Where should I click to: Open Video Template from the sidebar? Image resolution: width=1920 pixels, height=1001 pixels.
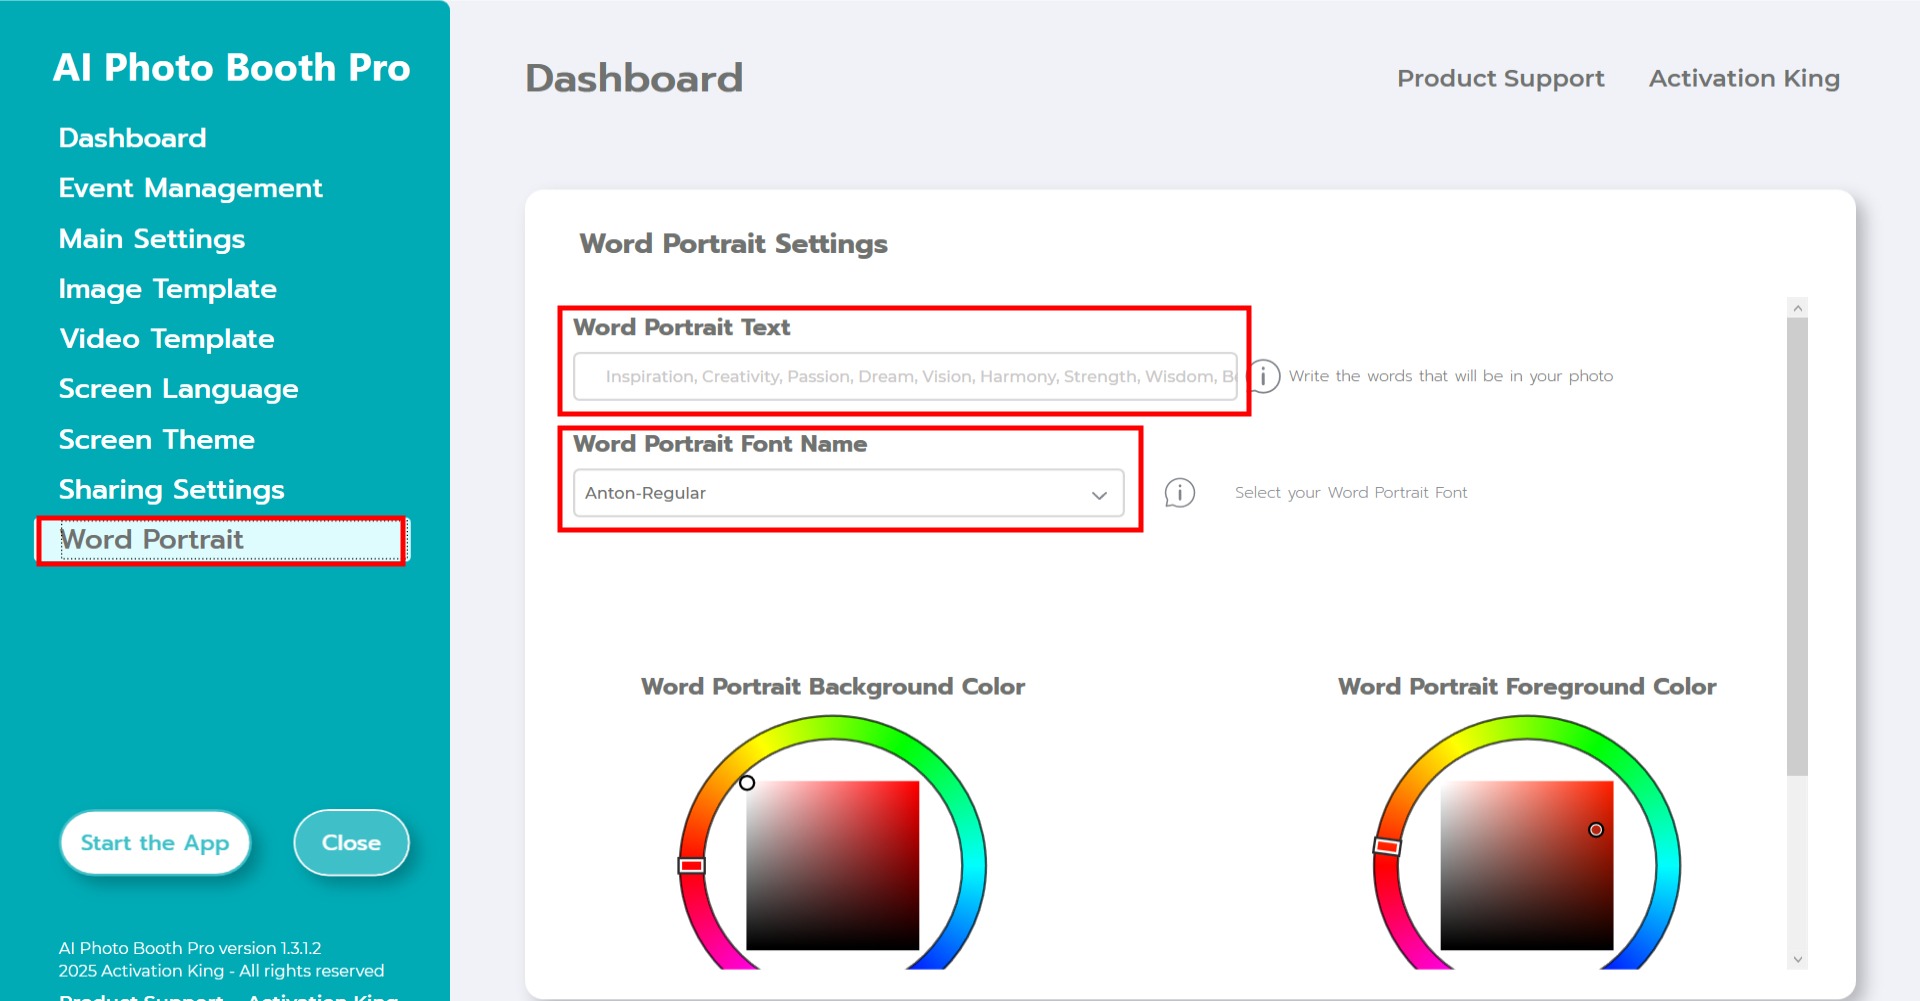point(166,339)
